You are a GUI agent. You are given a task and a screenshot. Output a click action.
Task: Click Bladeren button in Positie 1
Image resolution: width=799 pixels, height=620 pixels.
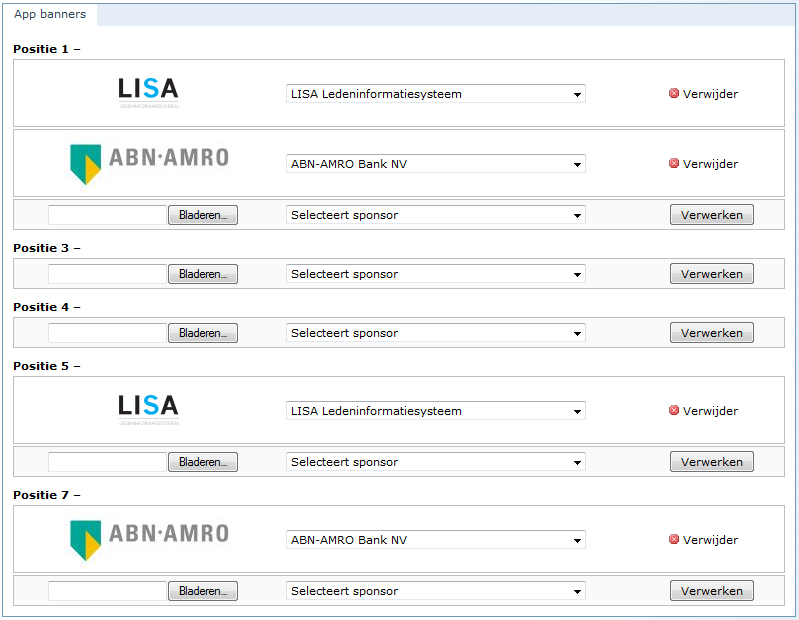pos(203,215)
